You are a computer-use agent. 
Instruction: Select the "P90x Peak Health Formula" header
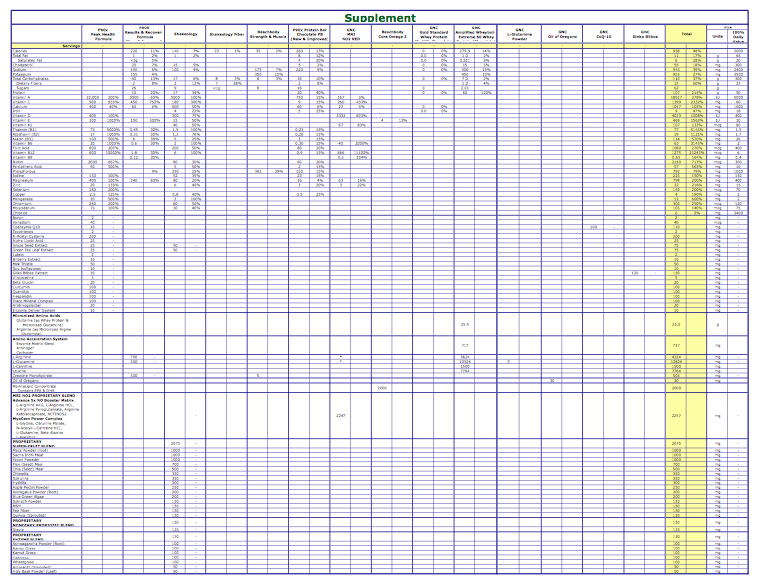pyautogui.click(x=102, y=34)
